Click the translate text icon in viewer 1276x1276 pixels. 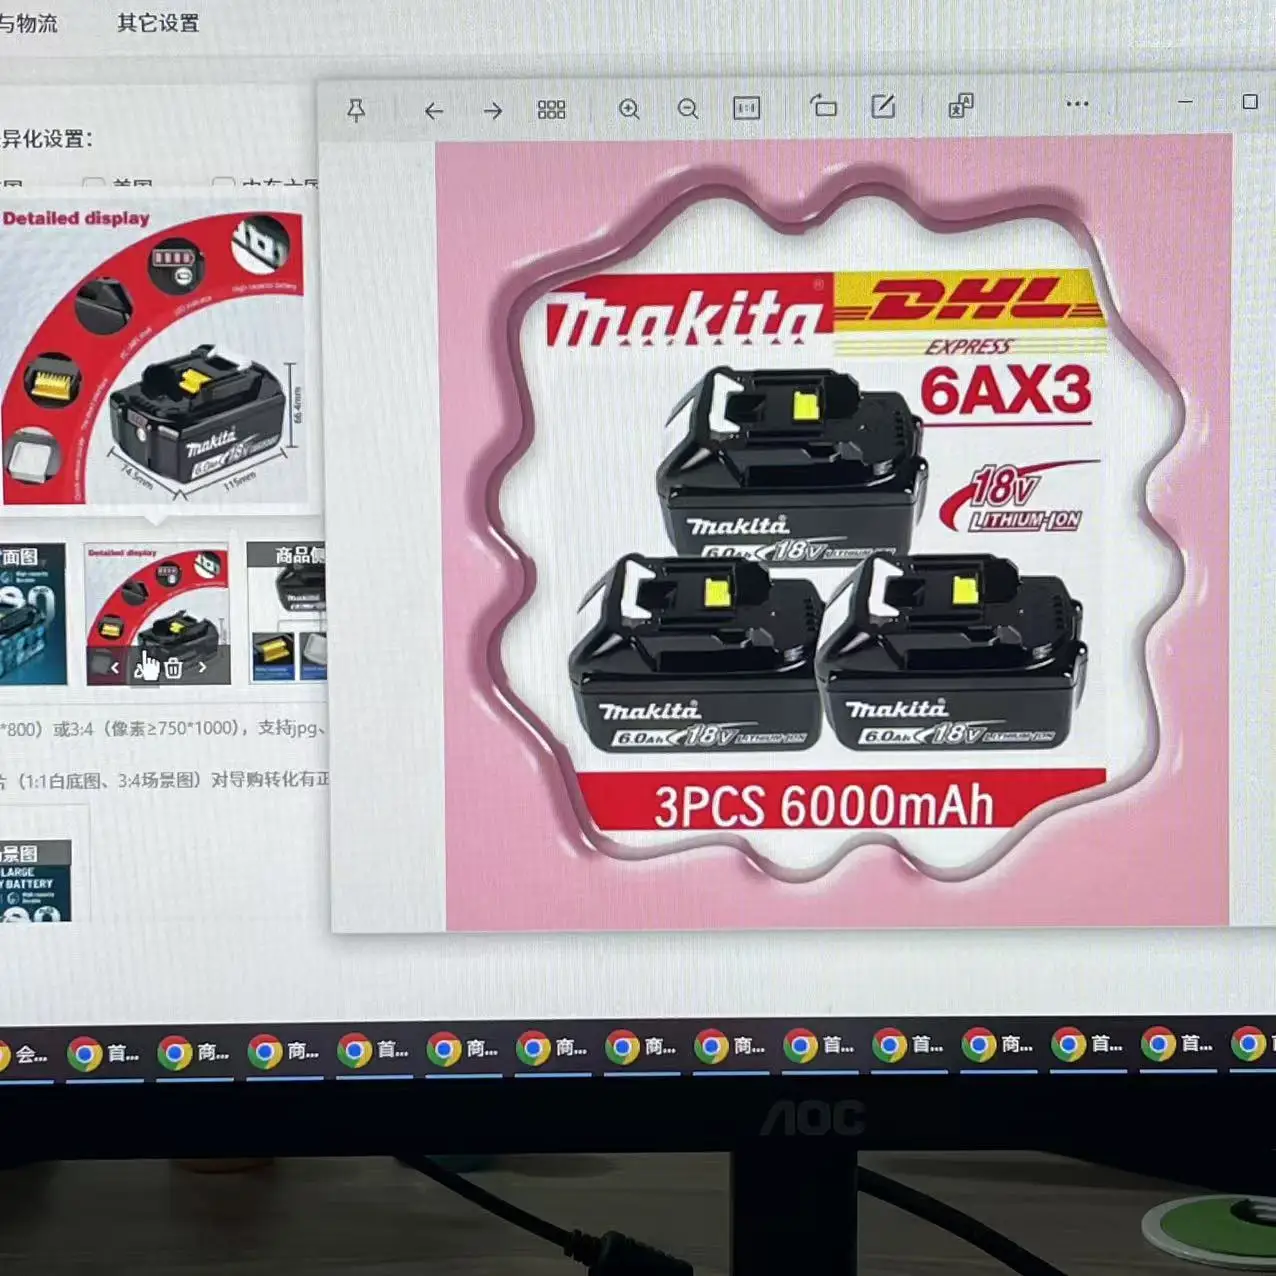click(960, 105)
